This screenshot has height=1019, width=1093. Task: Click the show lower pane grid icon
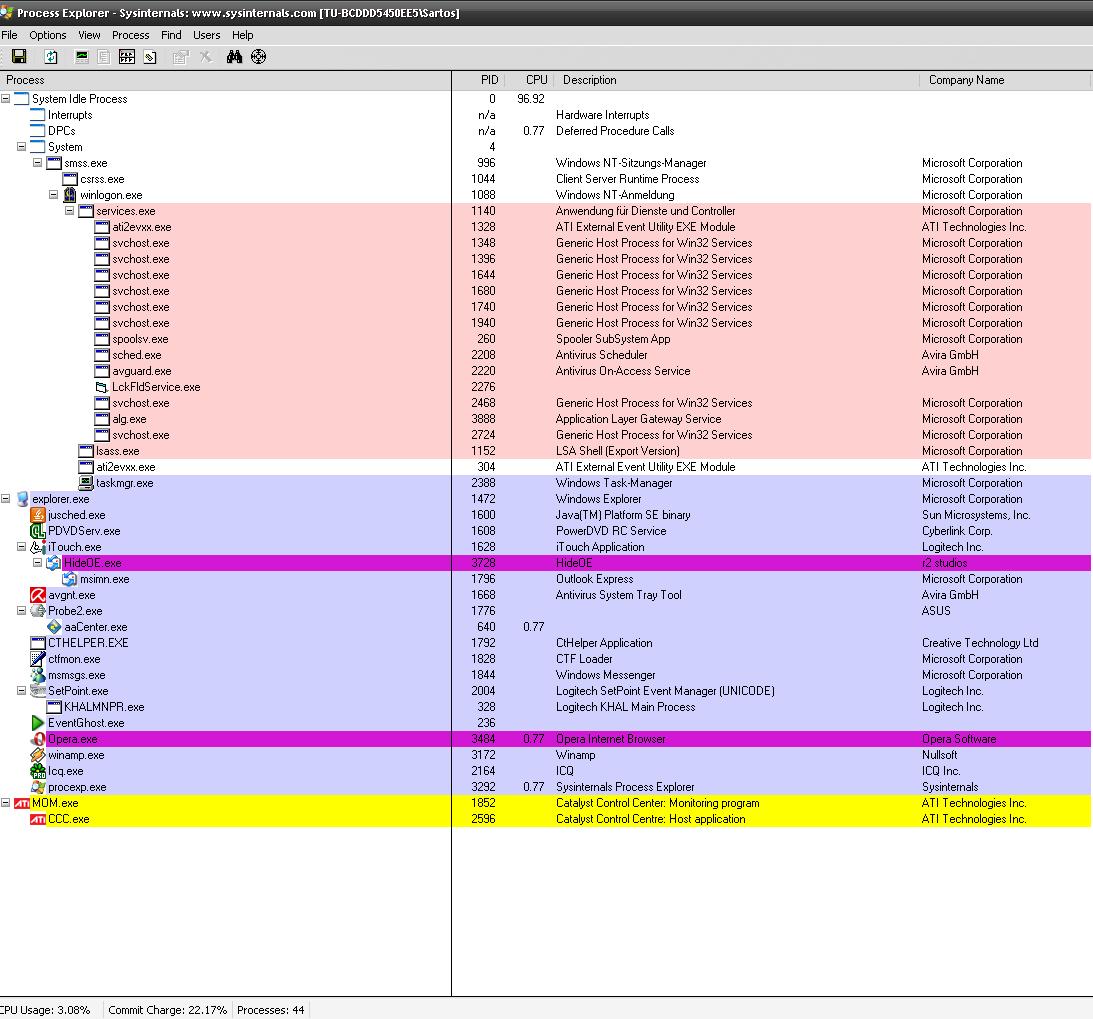point(127,56)
